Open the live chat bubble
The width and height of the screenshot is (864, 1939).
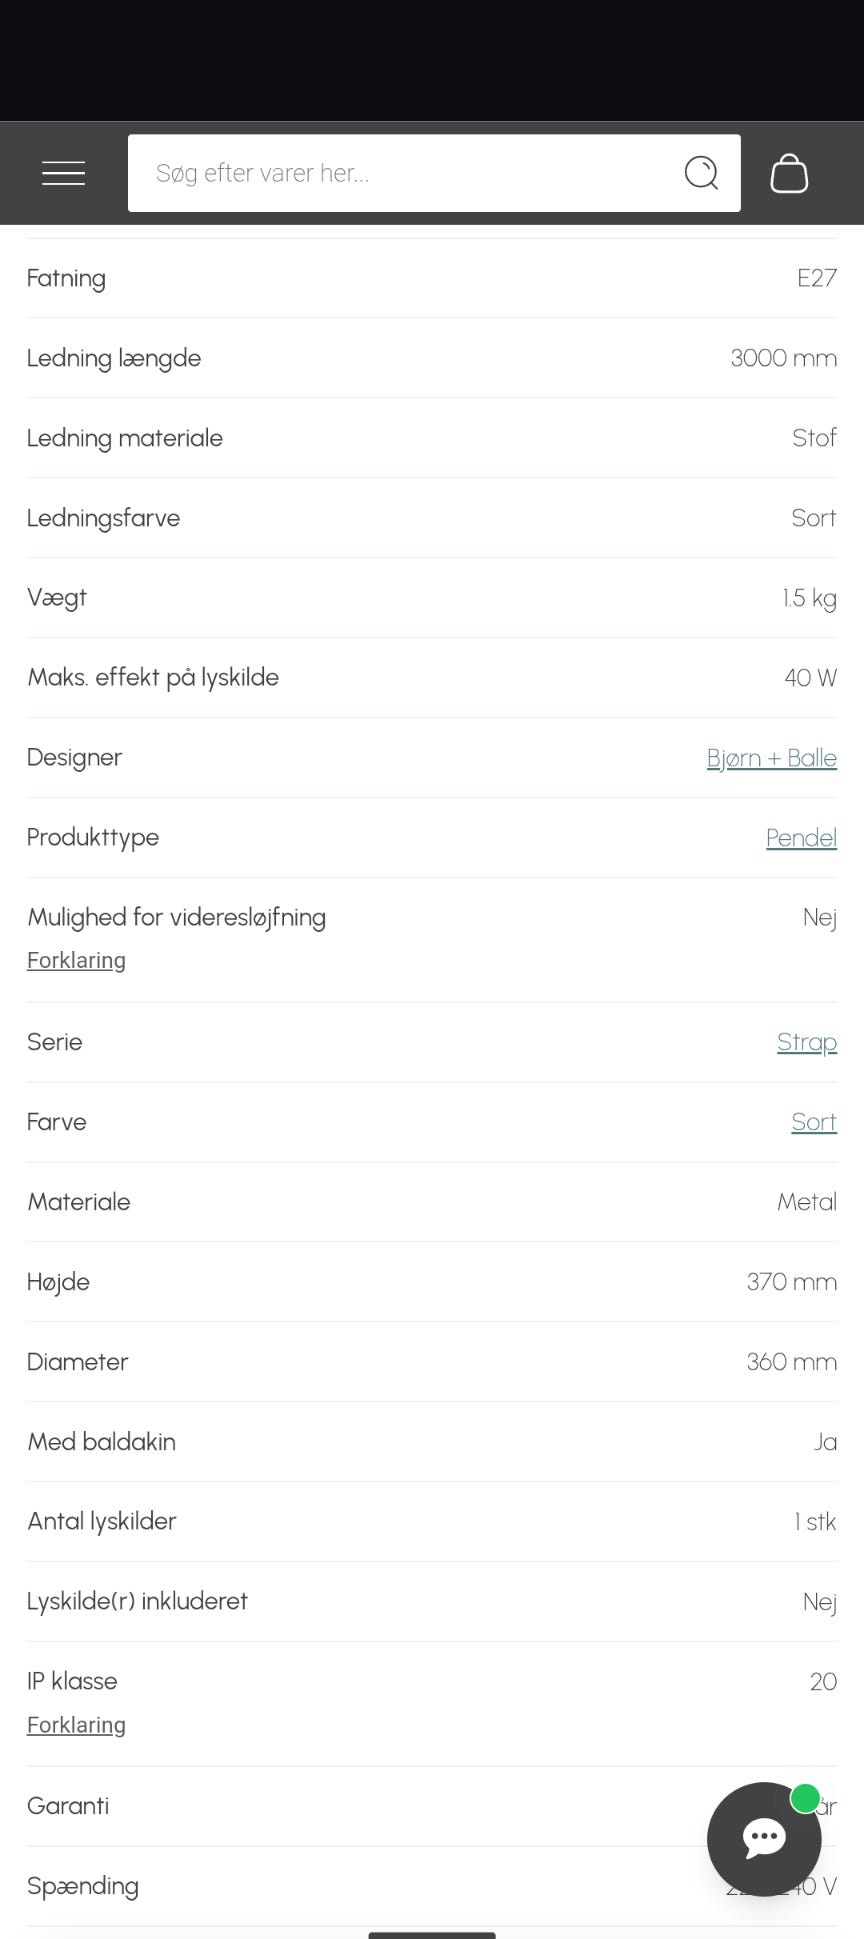coord(764,1838)
